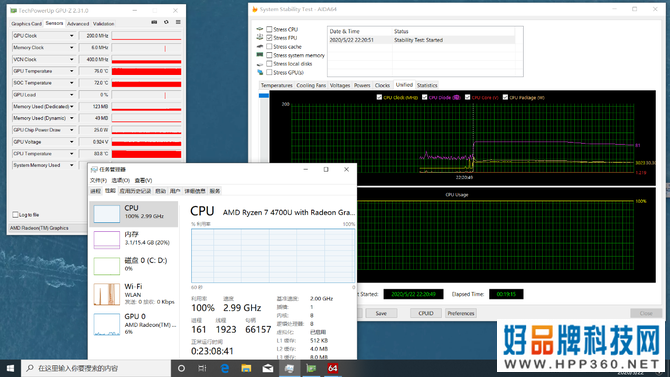Select the memory (内存) thumbnail in Task Manager

click(106, 240)
